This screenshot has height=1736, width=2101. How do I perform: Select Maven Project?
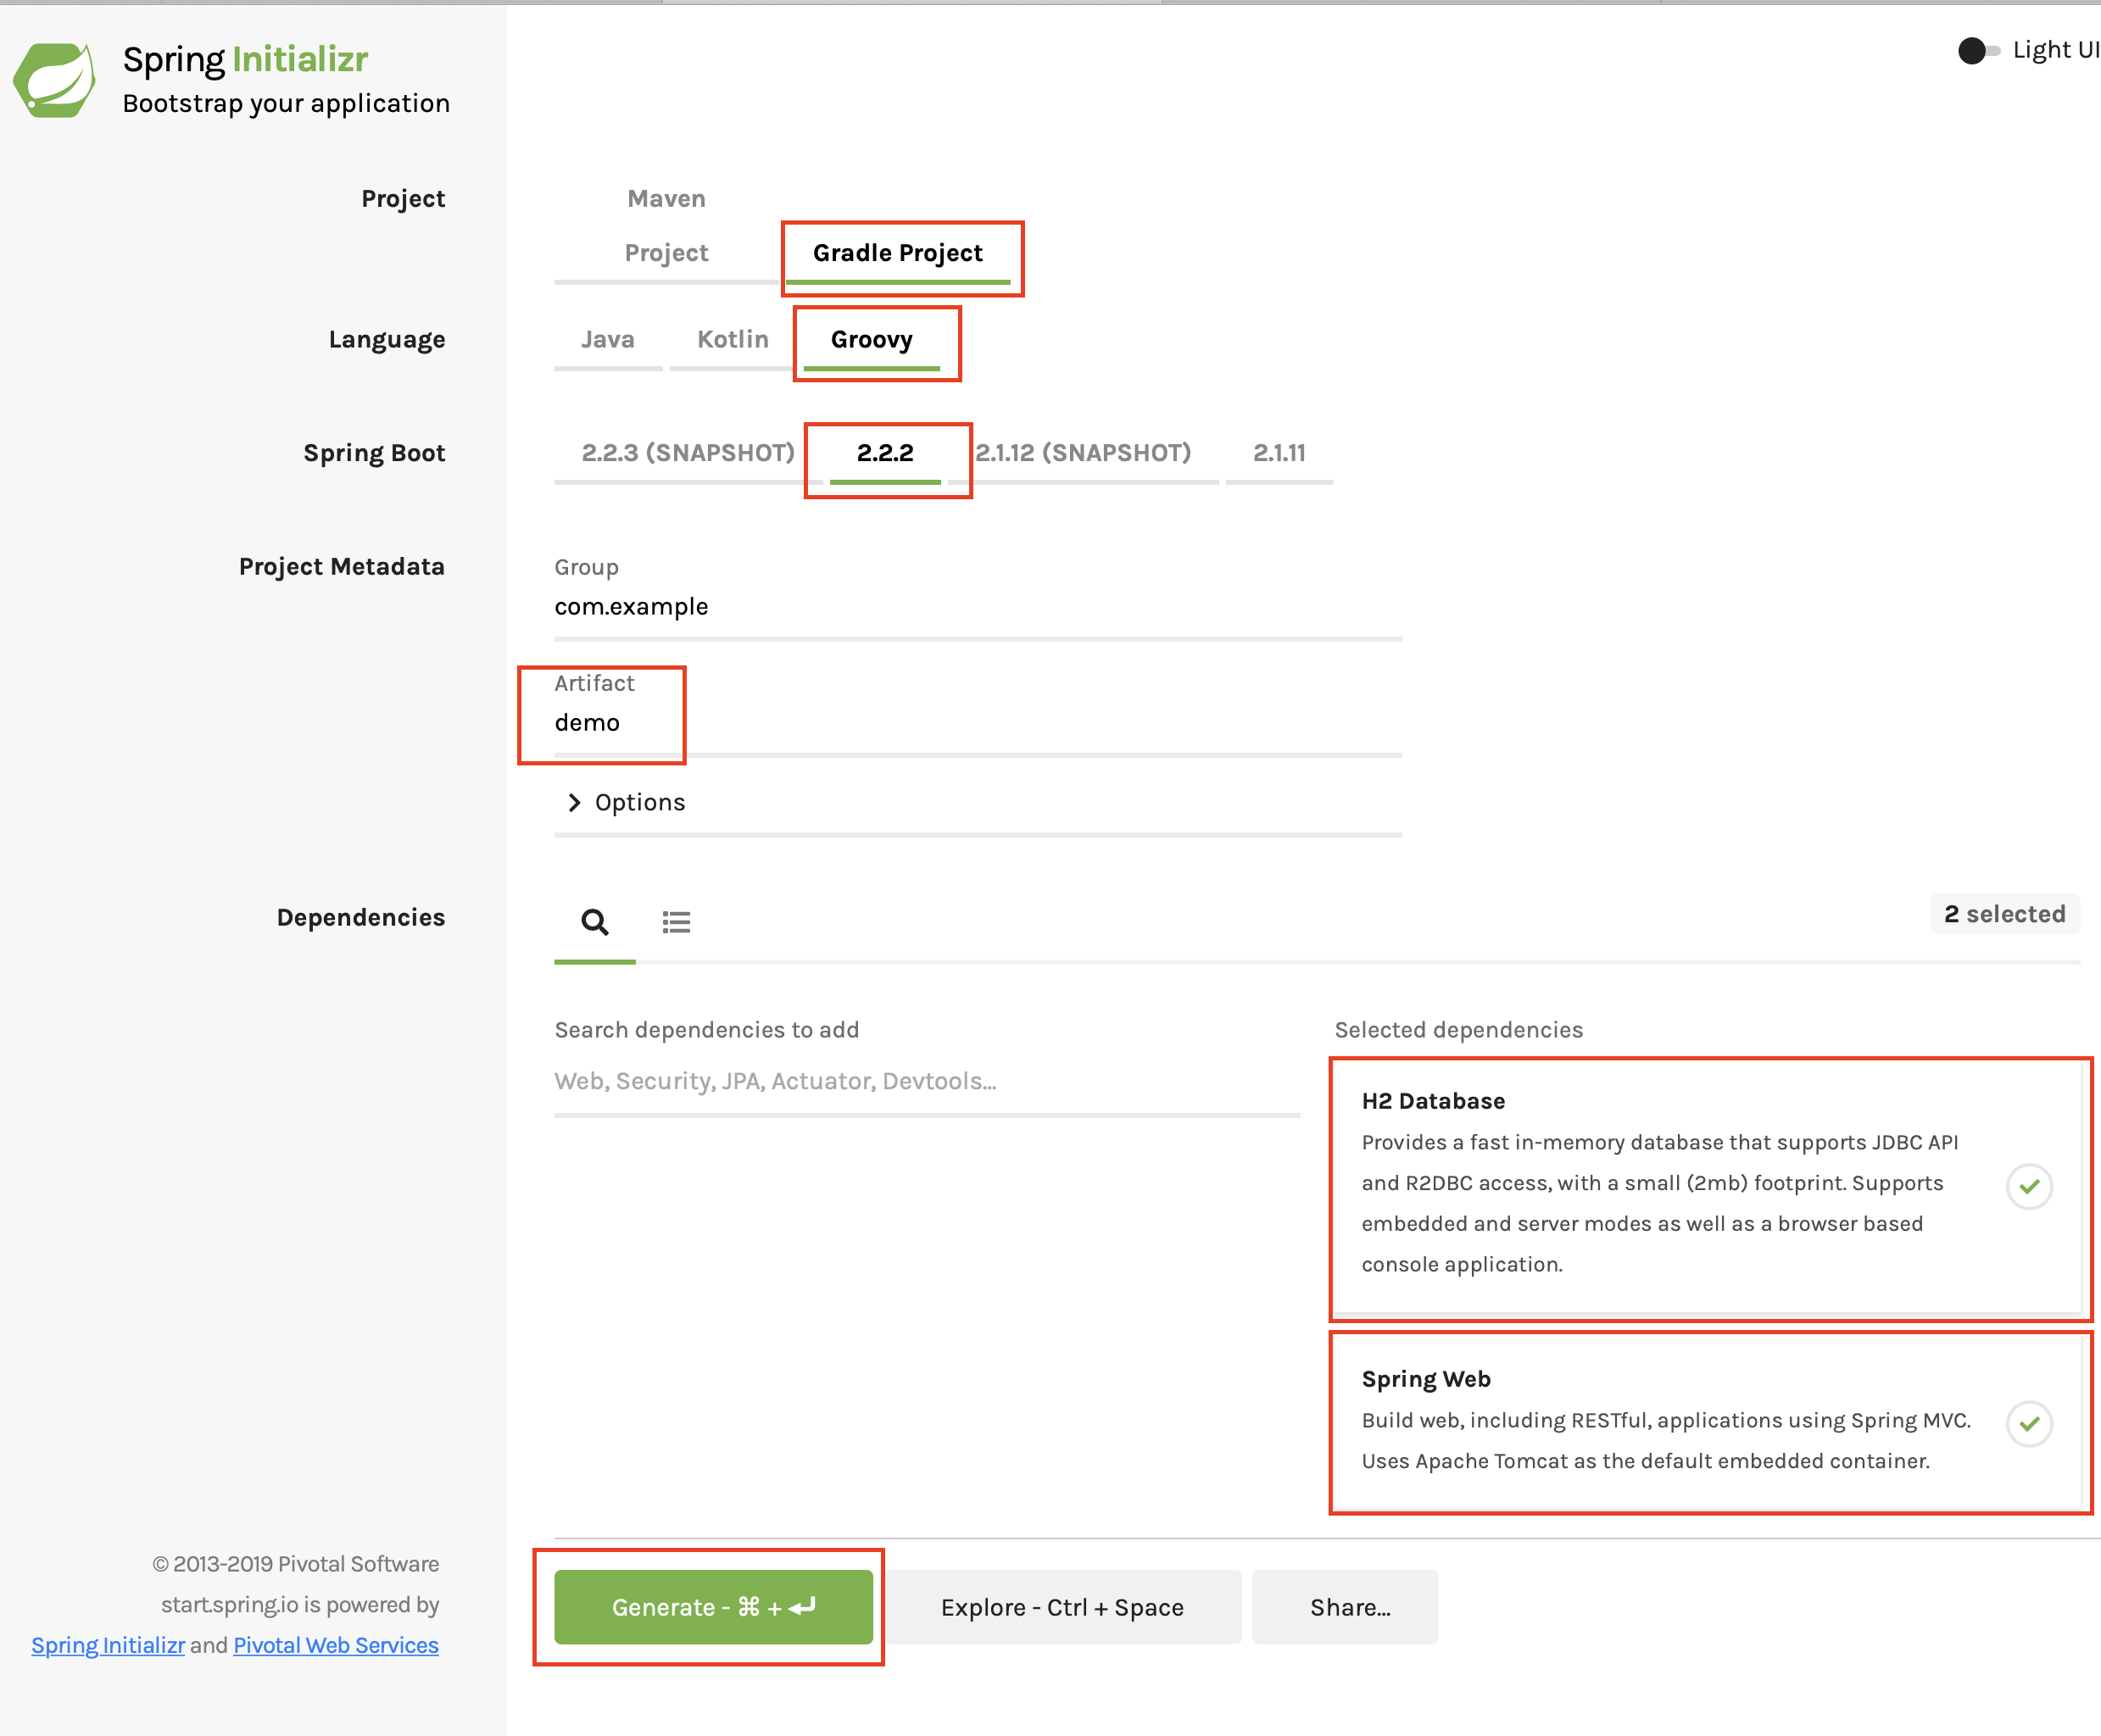(x=666, y=226)
